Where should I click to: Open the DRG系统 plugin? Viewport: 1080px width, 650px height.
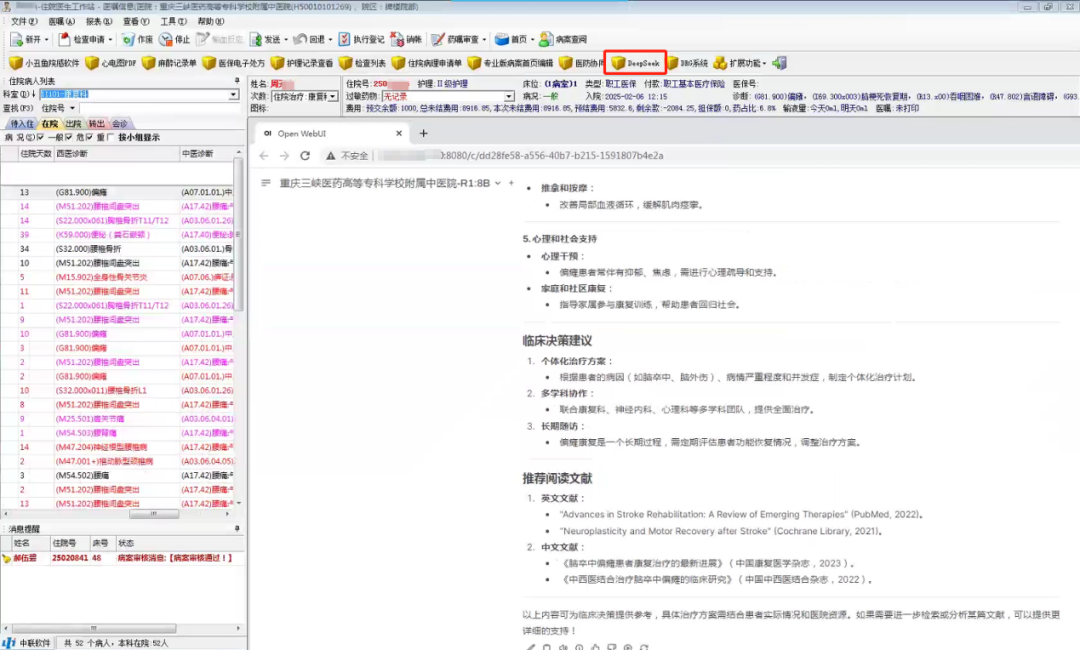tap(687, 63)
